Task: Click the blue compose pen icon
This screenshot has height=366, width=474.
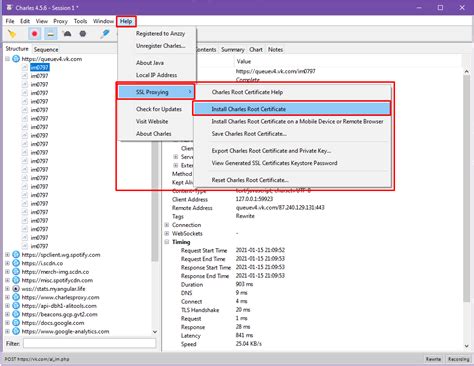Action: (x=105, y=34)
